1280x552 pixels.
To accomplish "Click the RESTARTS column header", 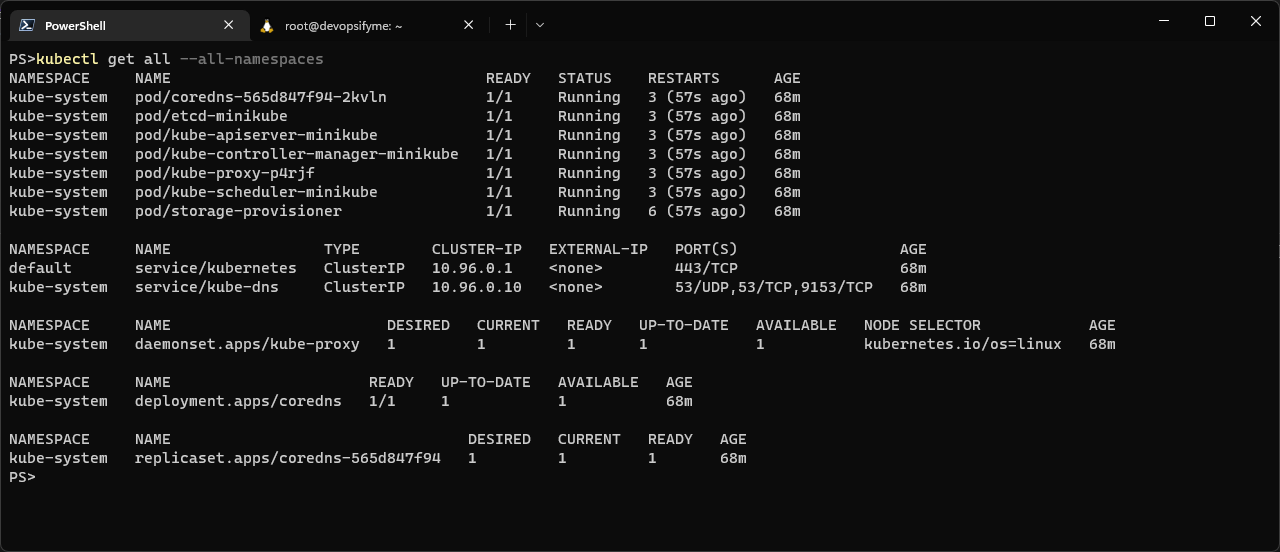I will pos(684,78).
